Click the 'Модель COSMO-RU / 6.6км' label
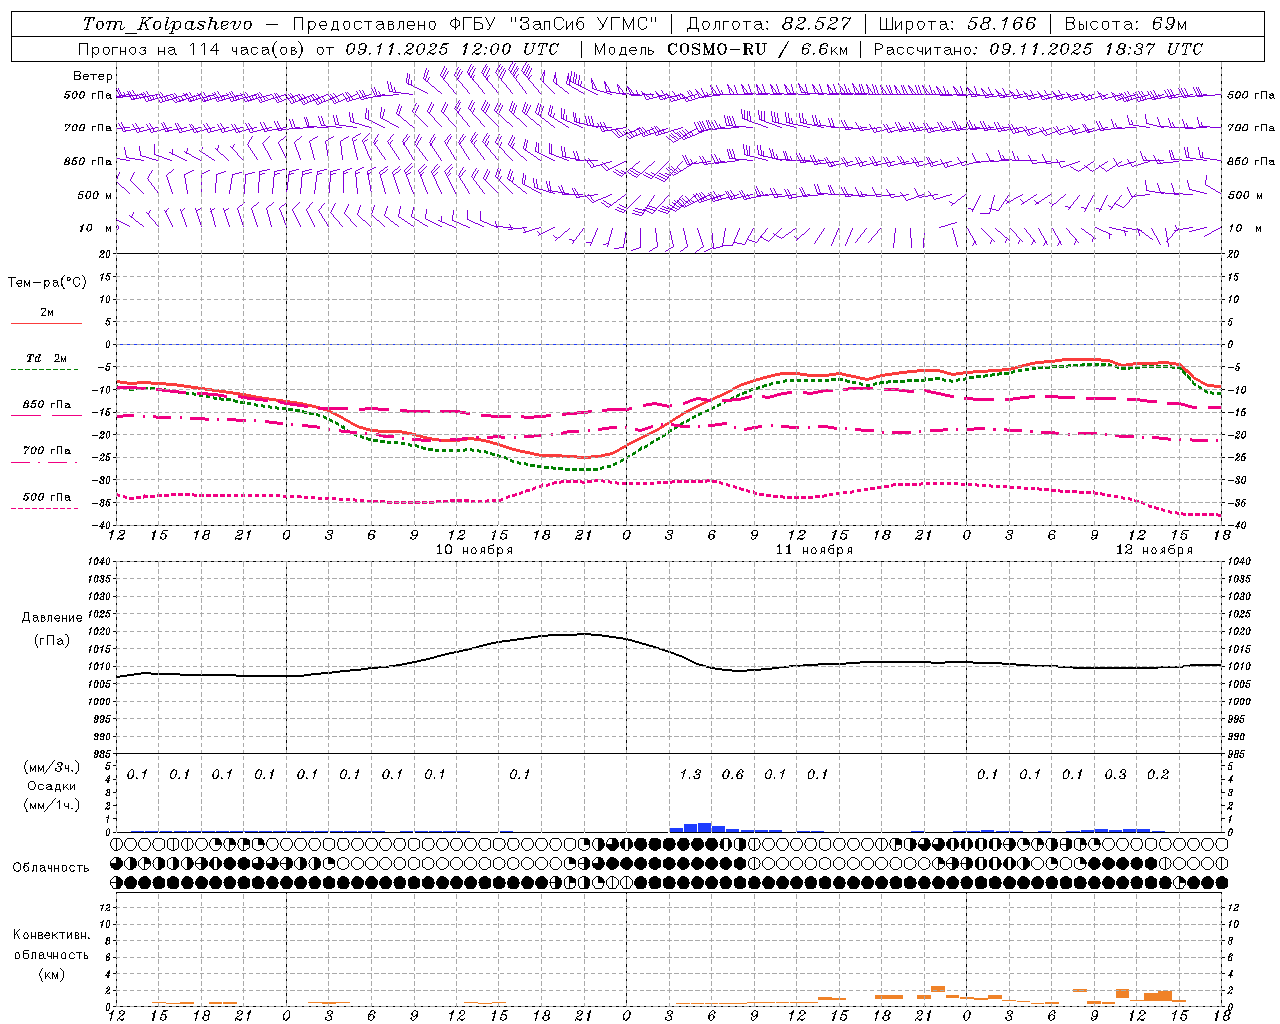This screenshot has height=1024, width=1280. pyautogui.click(x=720, y=48)
